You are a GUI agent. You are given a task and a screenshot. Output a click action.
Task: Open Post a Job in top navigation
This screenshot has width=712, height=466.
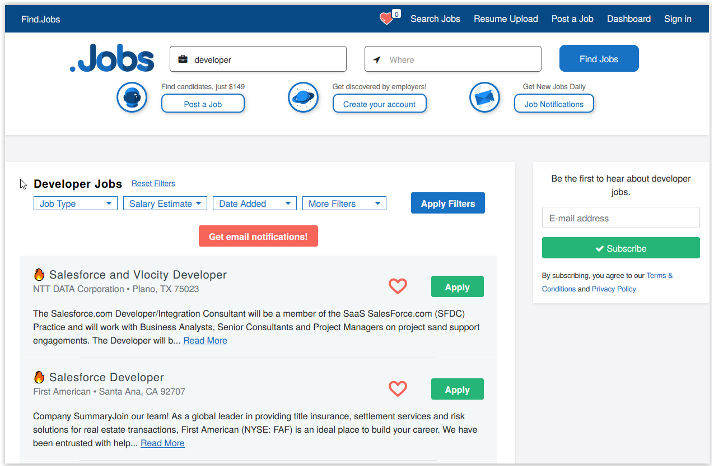coord(572,19)
